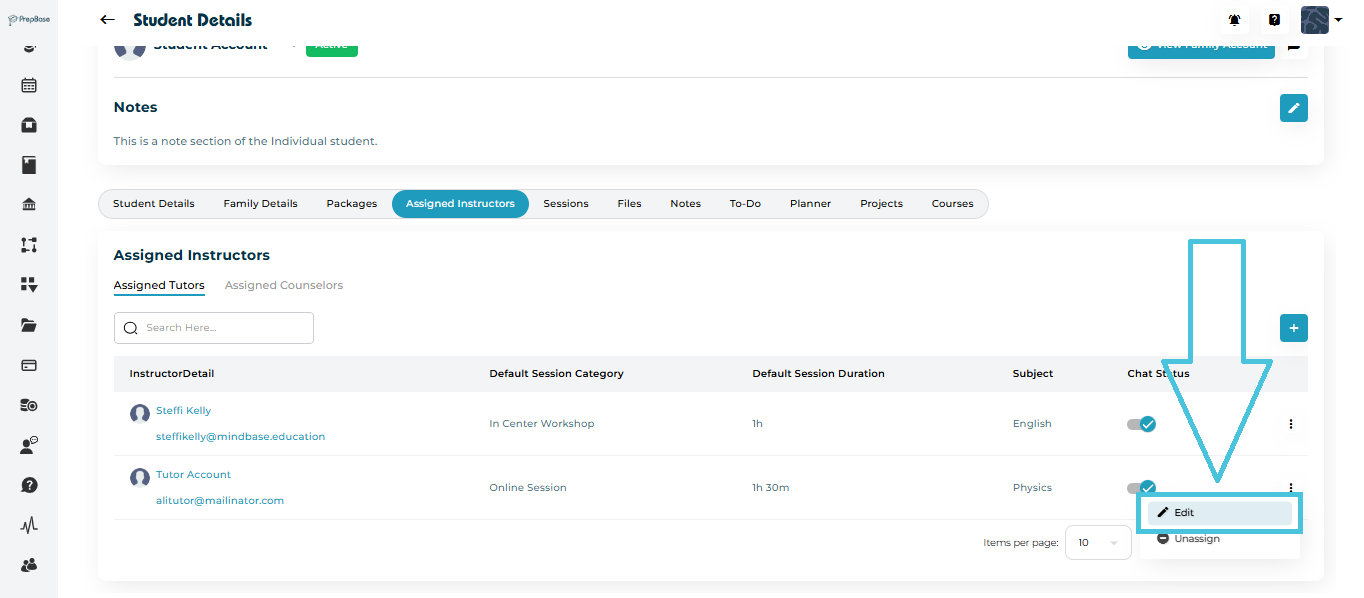Open three-dot menu for Steffi Kelly row
Image resolution: width=1364 pixels, height=598 pixels.
tap(1290, 424)
